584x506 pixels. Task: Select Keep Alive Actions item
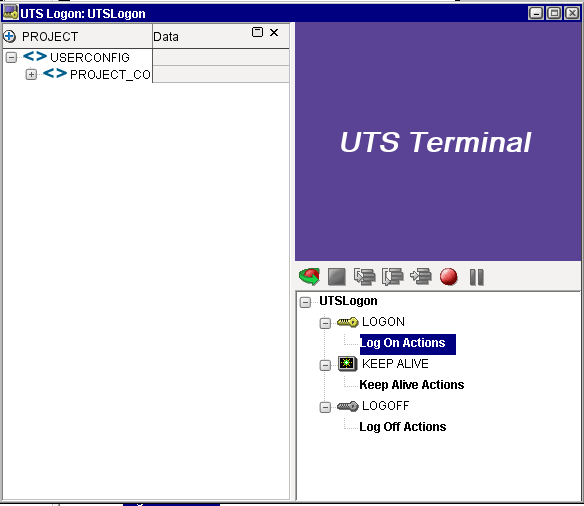pos(412,385)
